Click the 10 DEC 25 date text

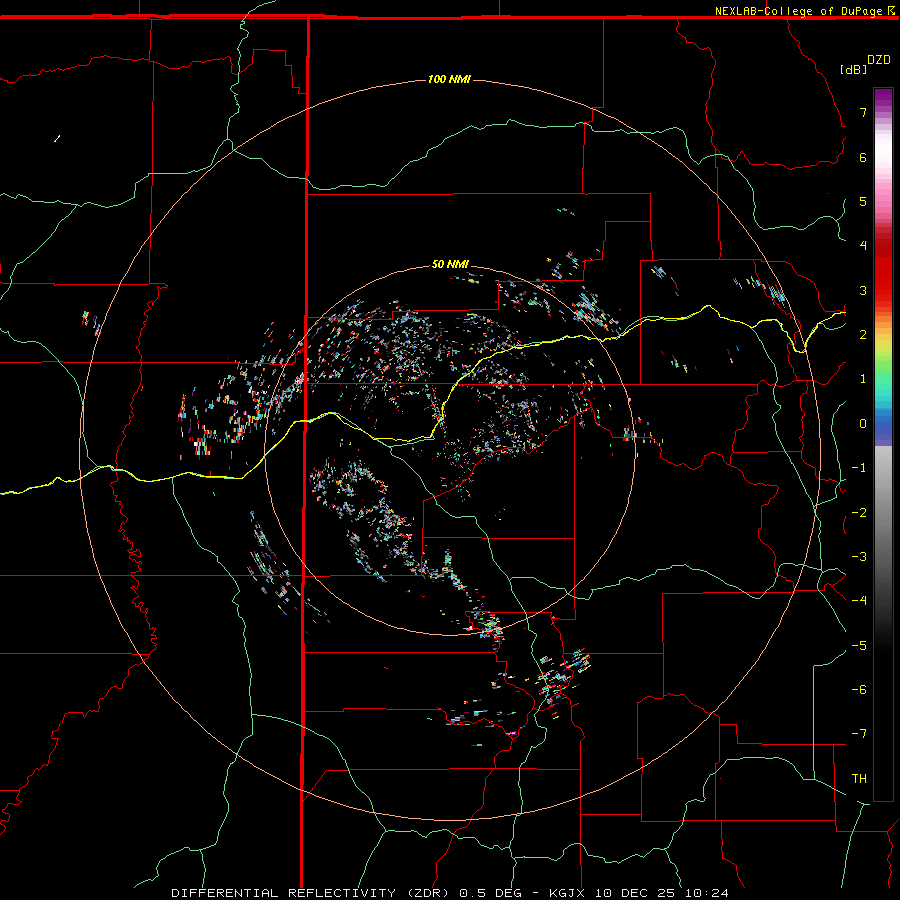pyautogui.click(x=635, y=893)
